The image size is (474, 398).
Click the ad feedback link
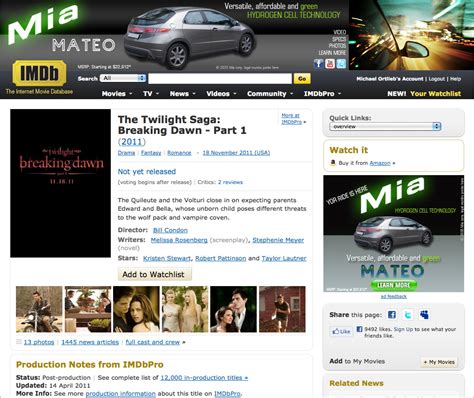coord(394,296)
